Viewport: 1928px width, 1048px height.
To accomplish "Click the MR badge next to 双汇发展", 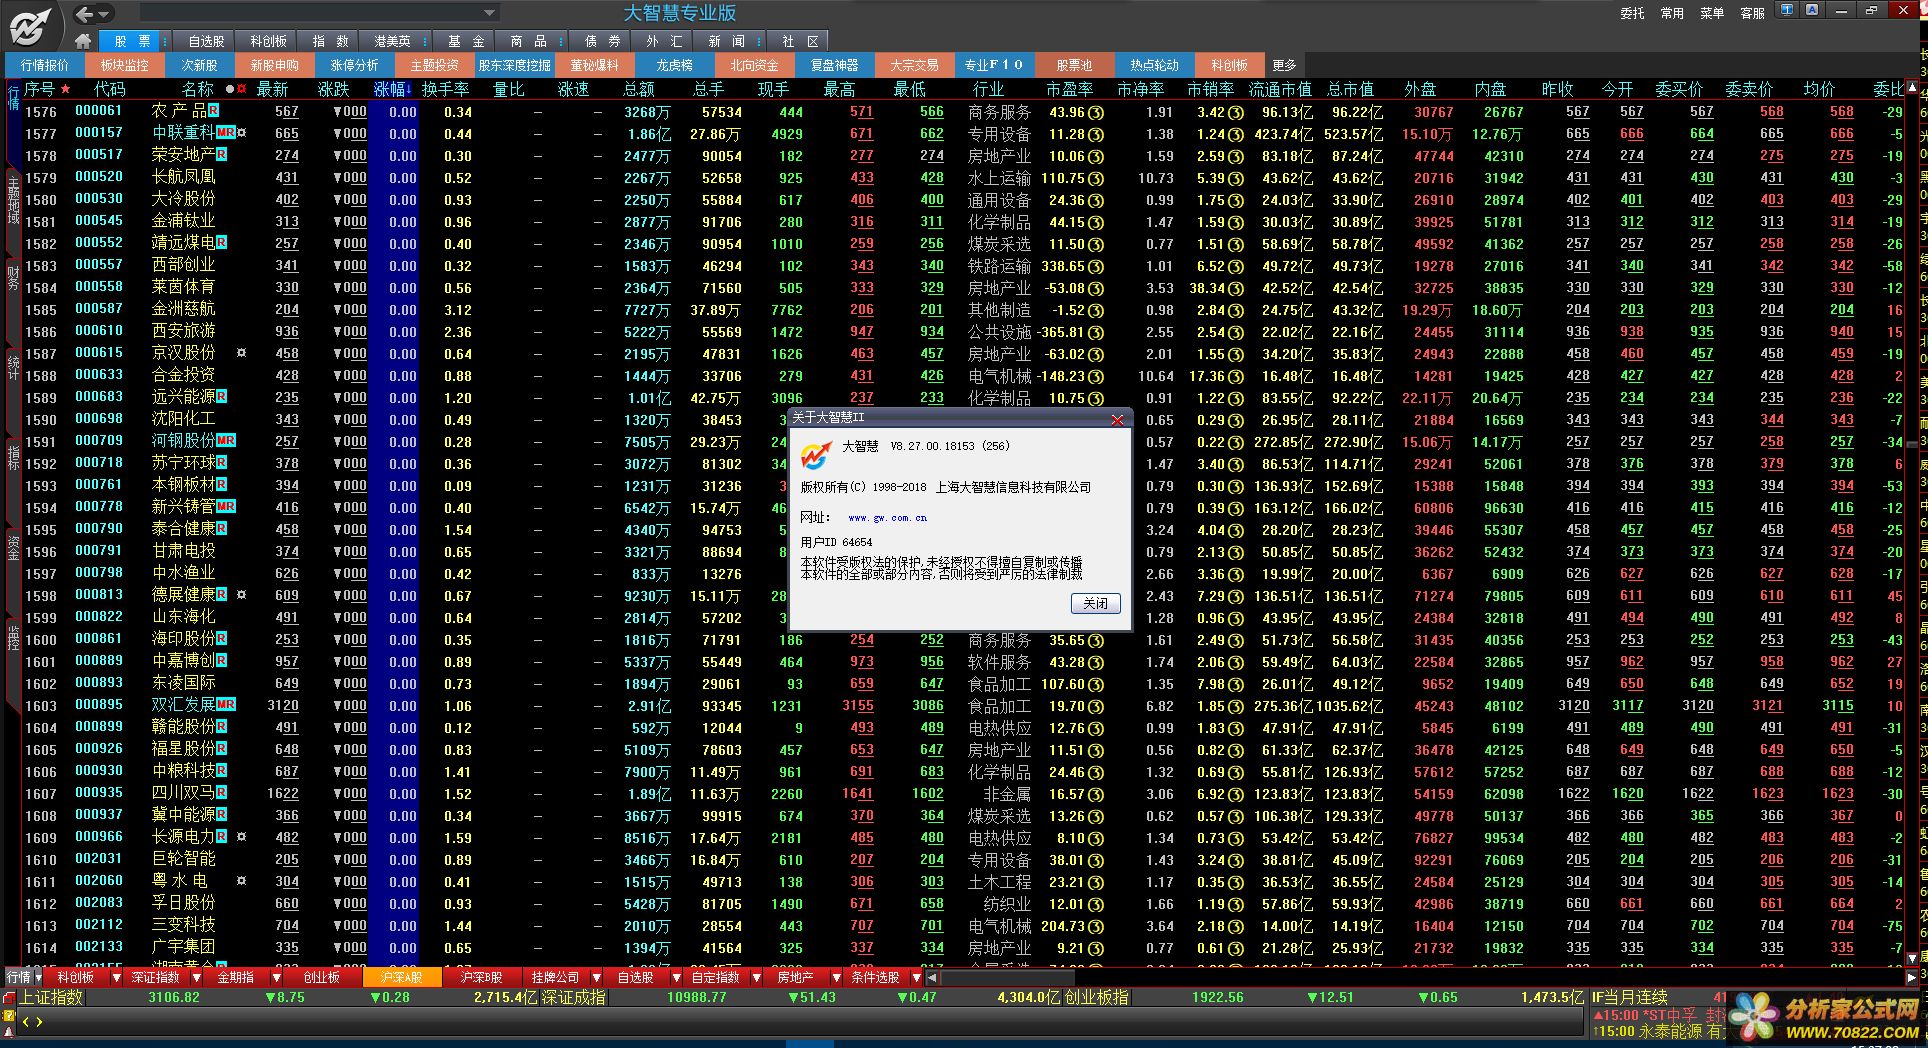I will (x=226, y=705).
